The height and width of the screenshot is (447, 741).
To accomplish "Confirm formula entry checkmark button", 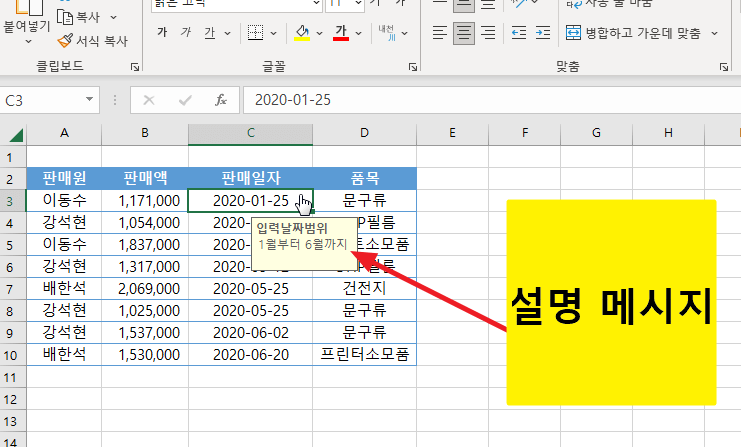I will point(185,100).
